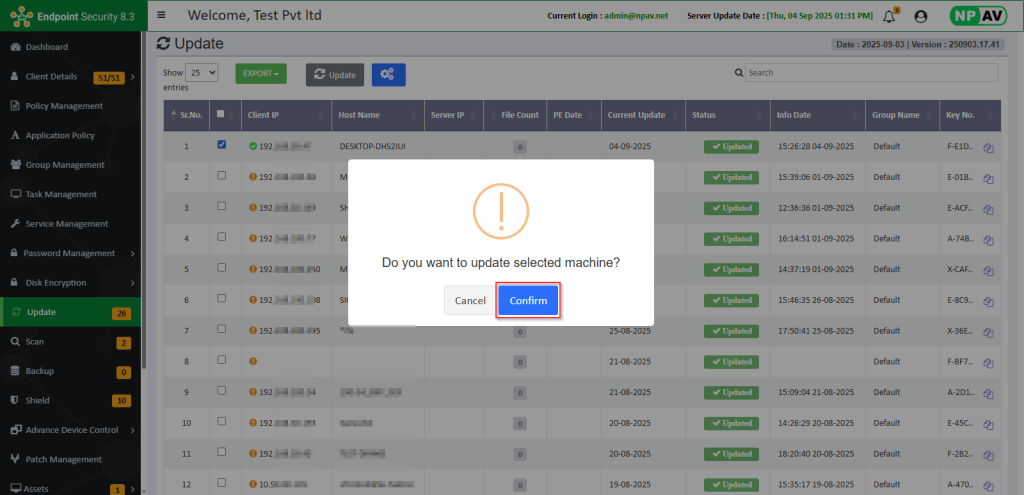Open Policy Management in sidebar
Screen dimensions: 1024x495
click(64, 106)
